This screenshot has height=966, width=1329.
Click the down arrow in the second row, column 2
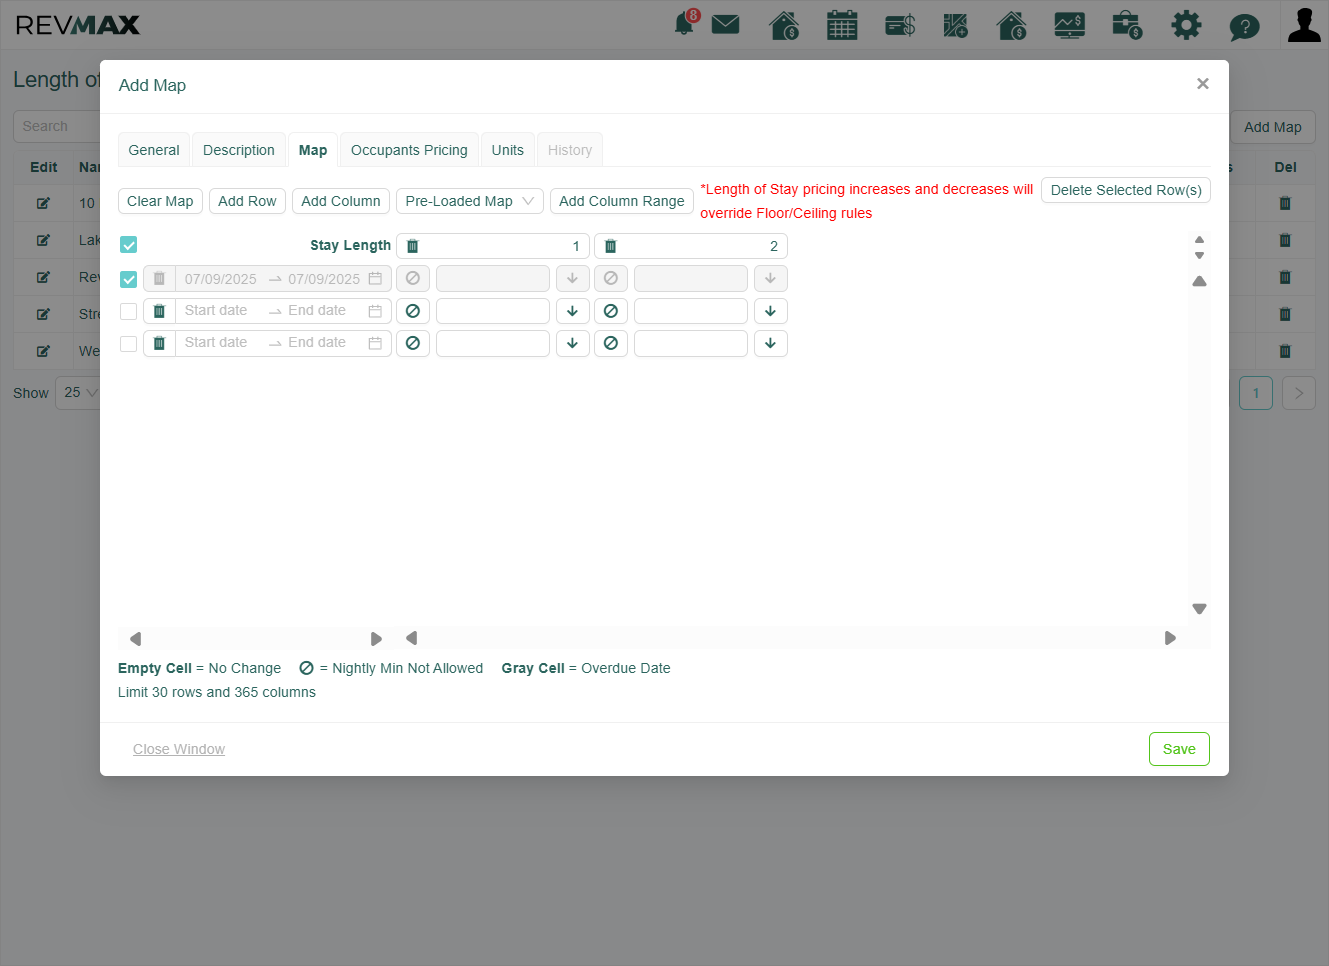tap(770, 311)
